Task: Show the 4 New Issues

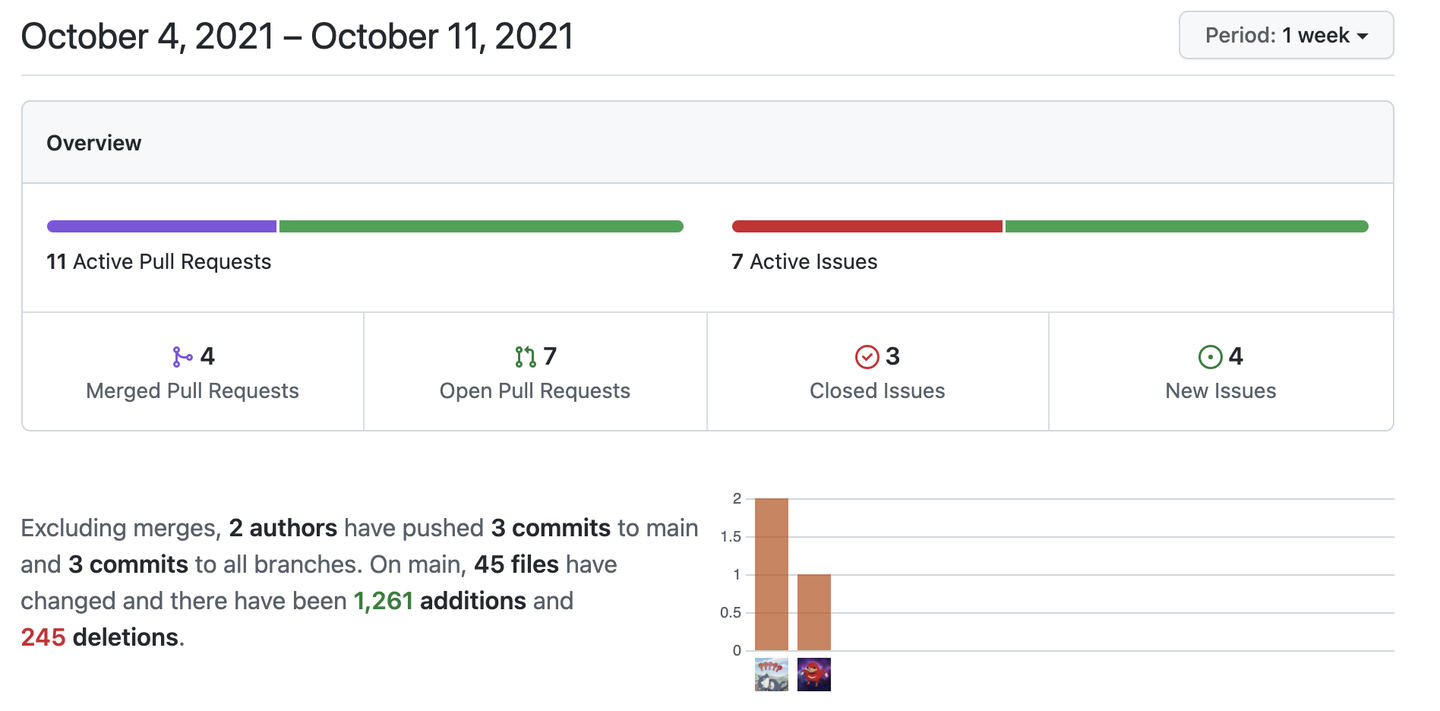Action: click(1221, 372)
